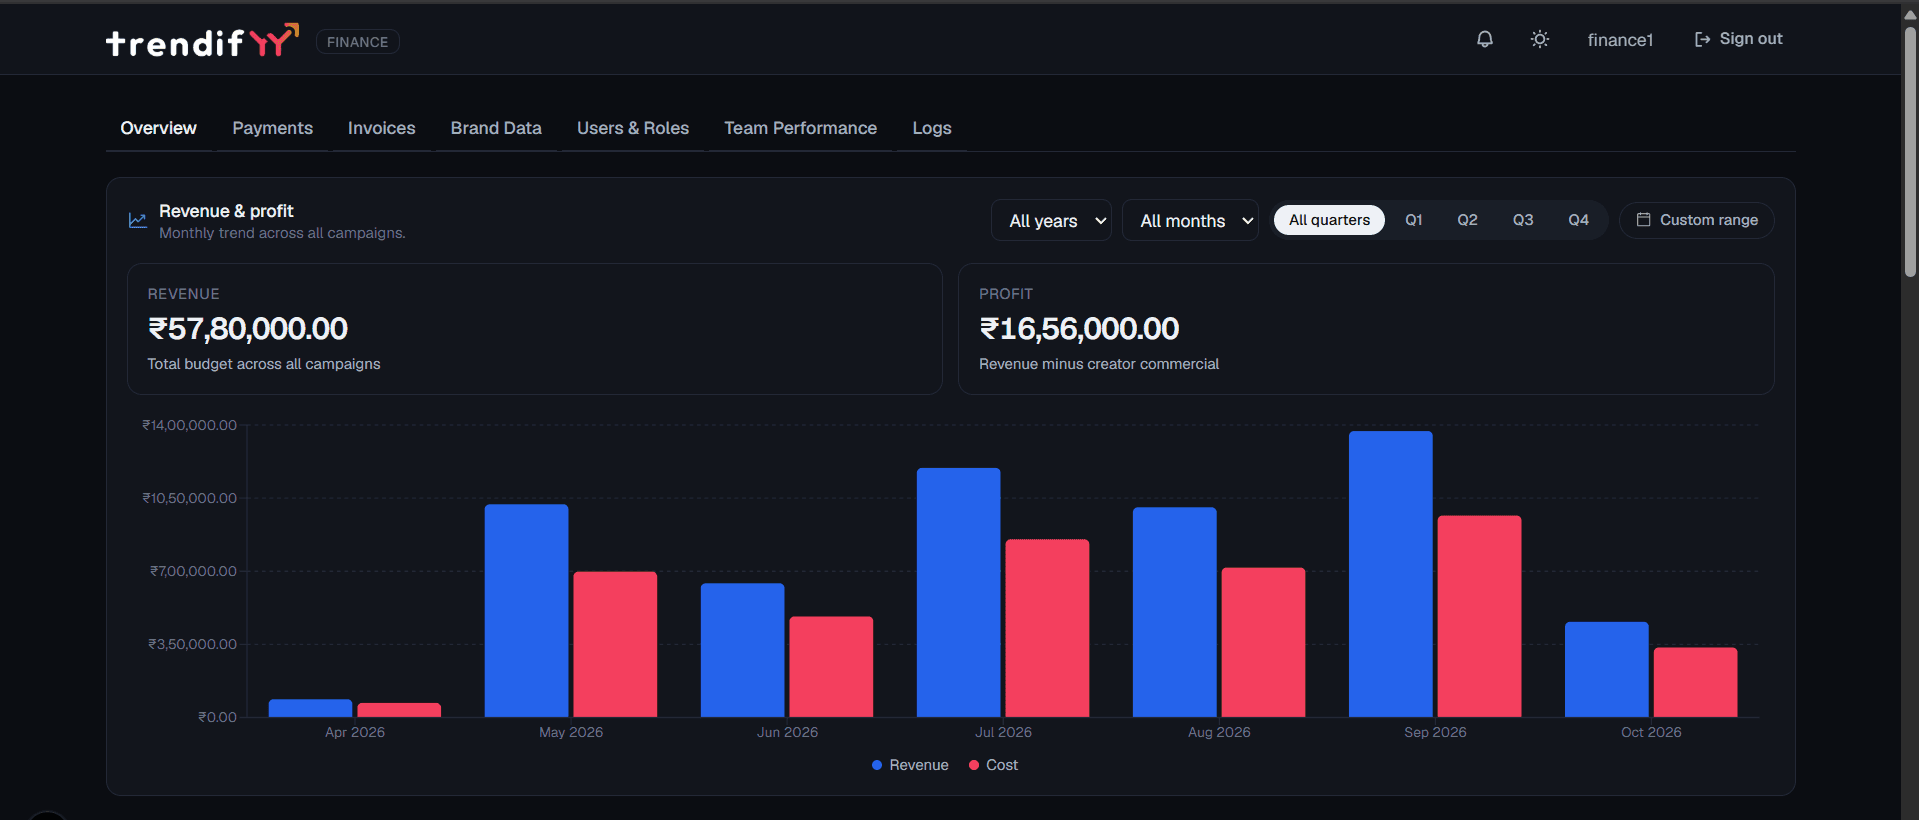Image resolution: width=1919 pixels, height=820 pixels.
Task: Open the notifications bell
Action: (x=1485, y=39)
